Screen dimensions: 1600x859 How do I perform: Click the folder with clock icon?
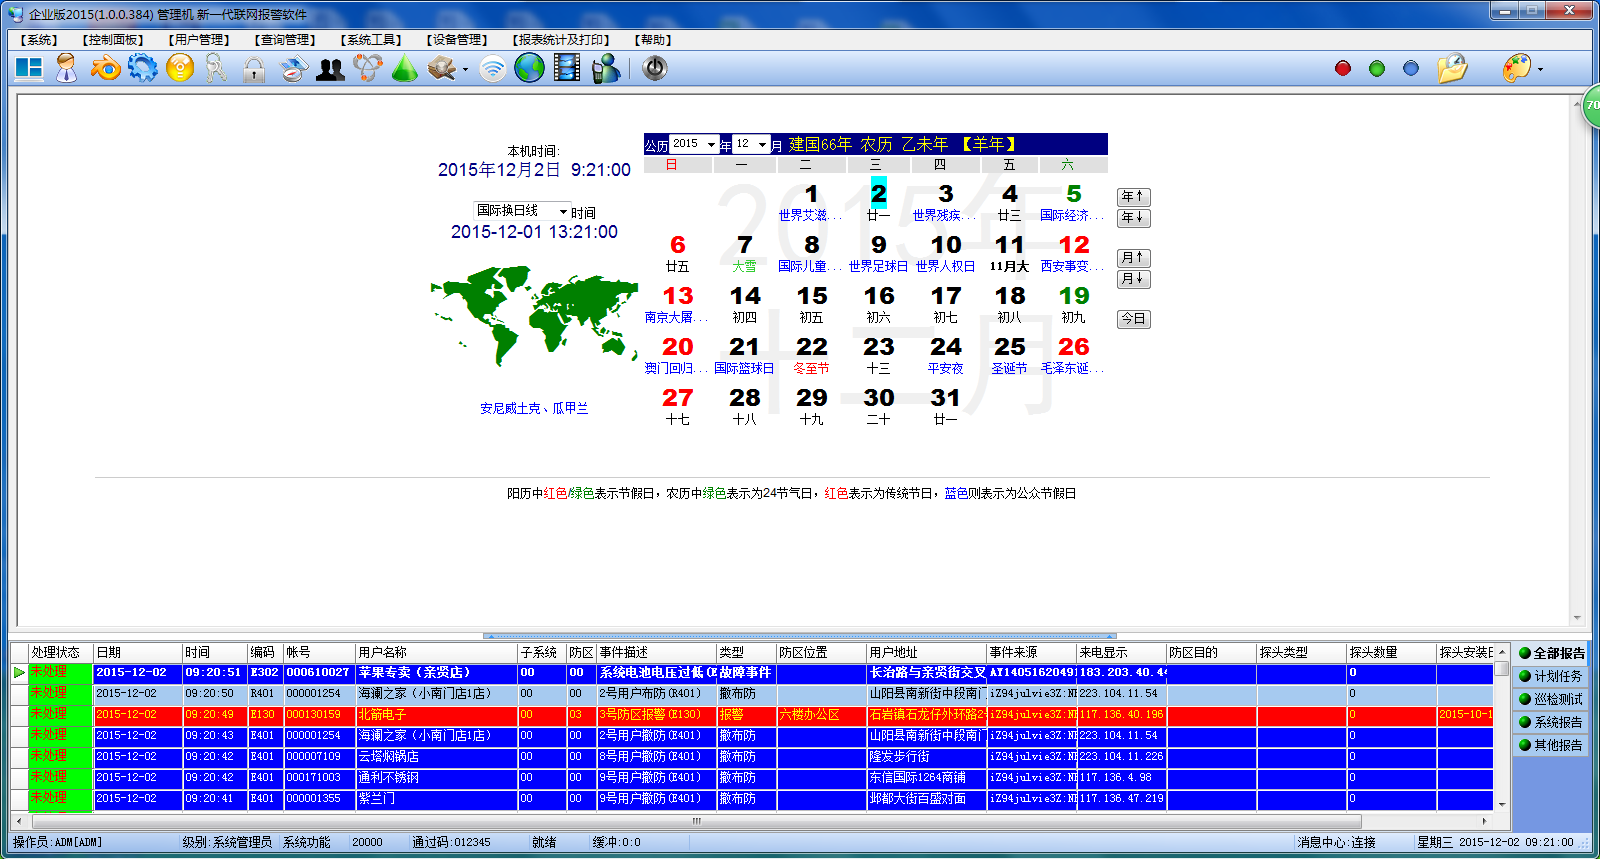[1451, 68]
